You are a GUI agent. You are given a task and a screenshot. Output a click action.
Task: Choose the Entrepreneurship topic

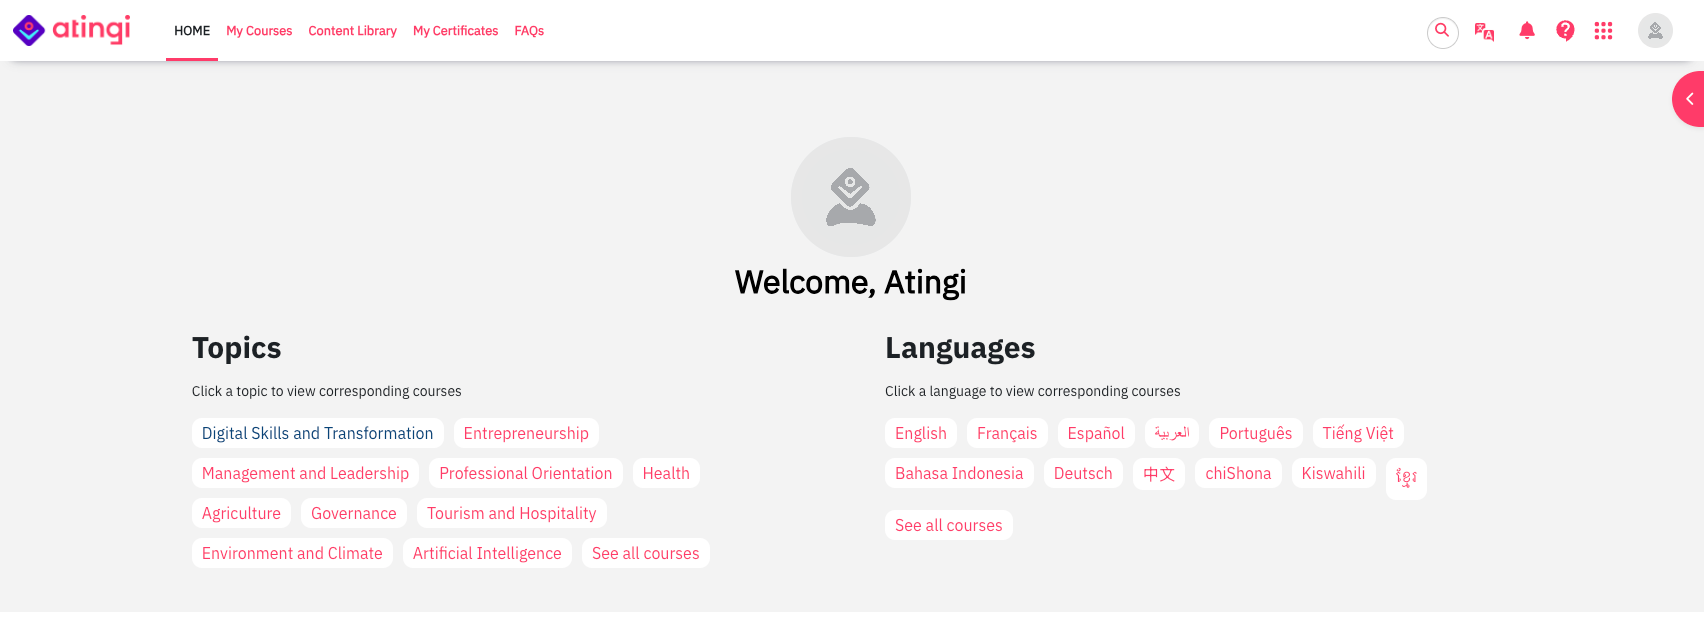pyautogui.click(x=526, y=433)
